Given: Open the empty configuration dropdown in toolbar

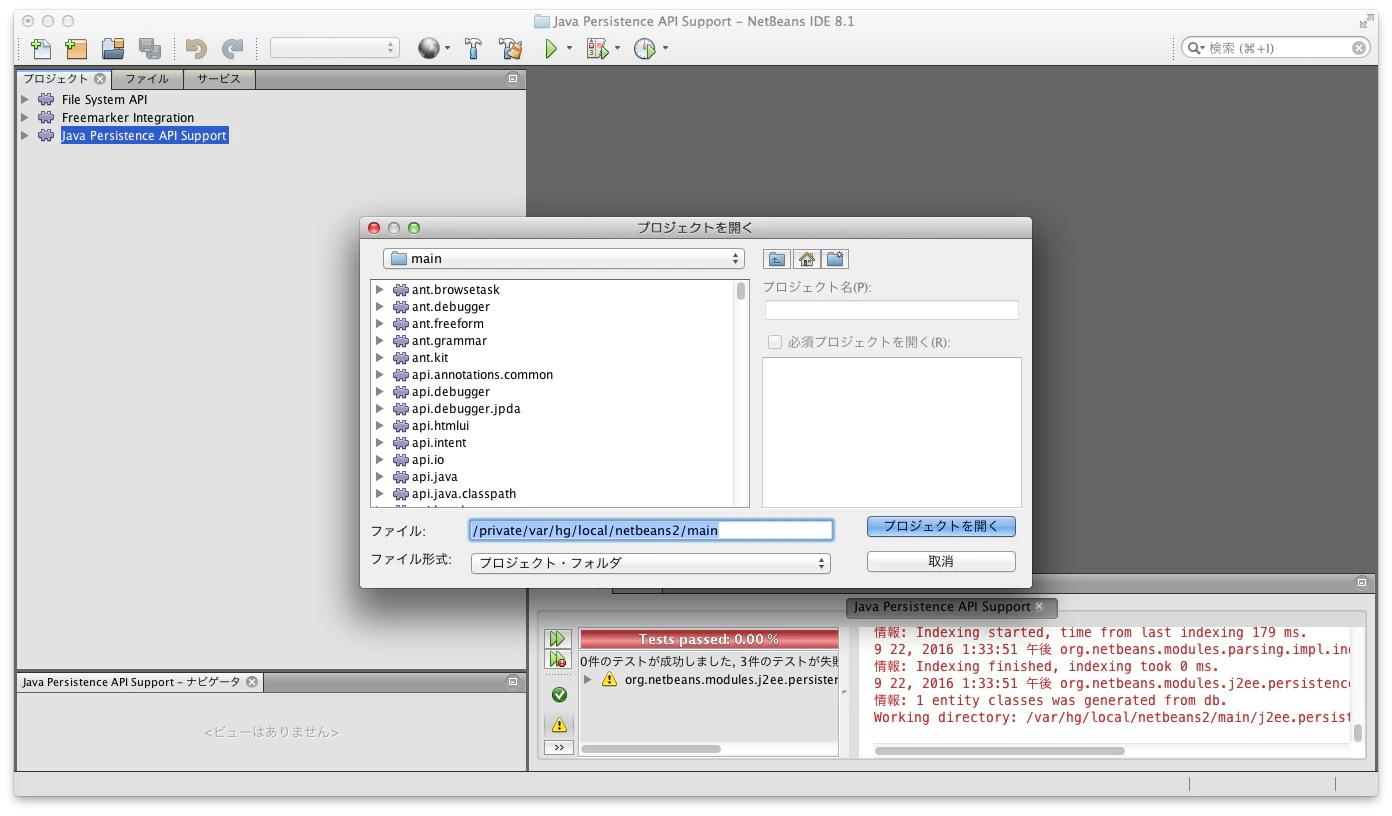Looking at the screenshot, I should pyautogui.click(x=335, y=48).
